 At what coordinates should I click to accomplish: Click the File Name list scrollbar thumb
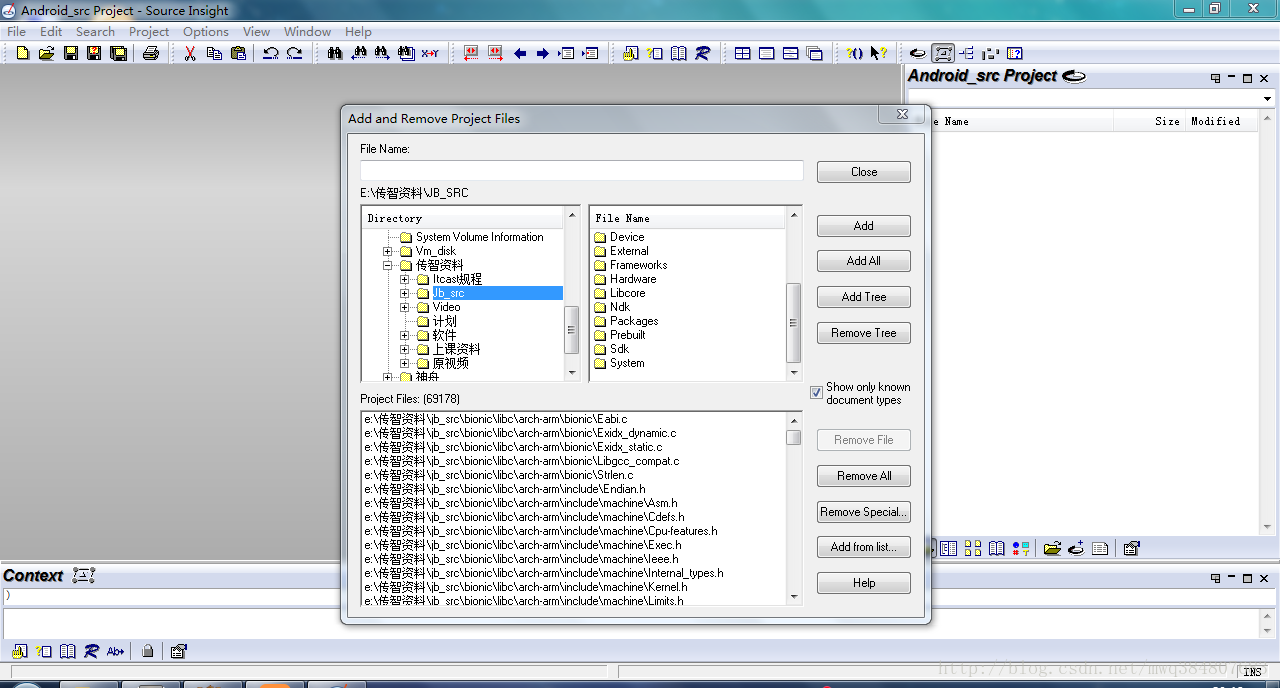point(794,323)
